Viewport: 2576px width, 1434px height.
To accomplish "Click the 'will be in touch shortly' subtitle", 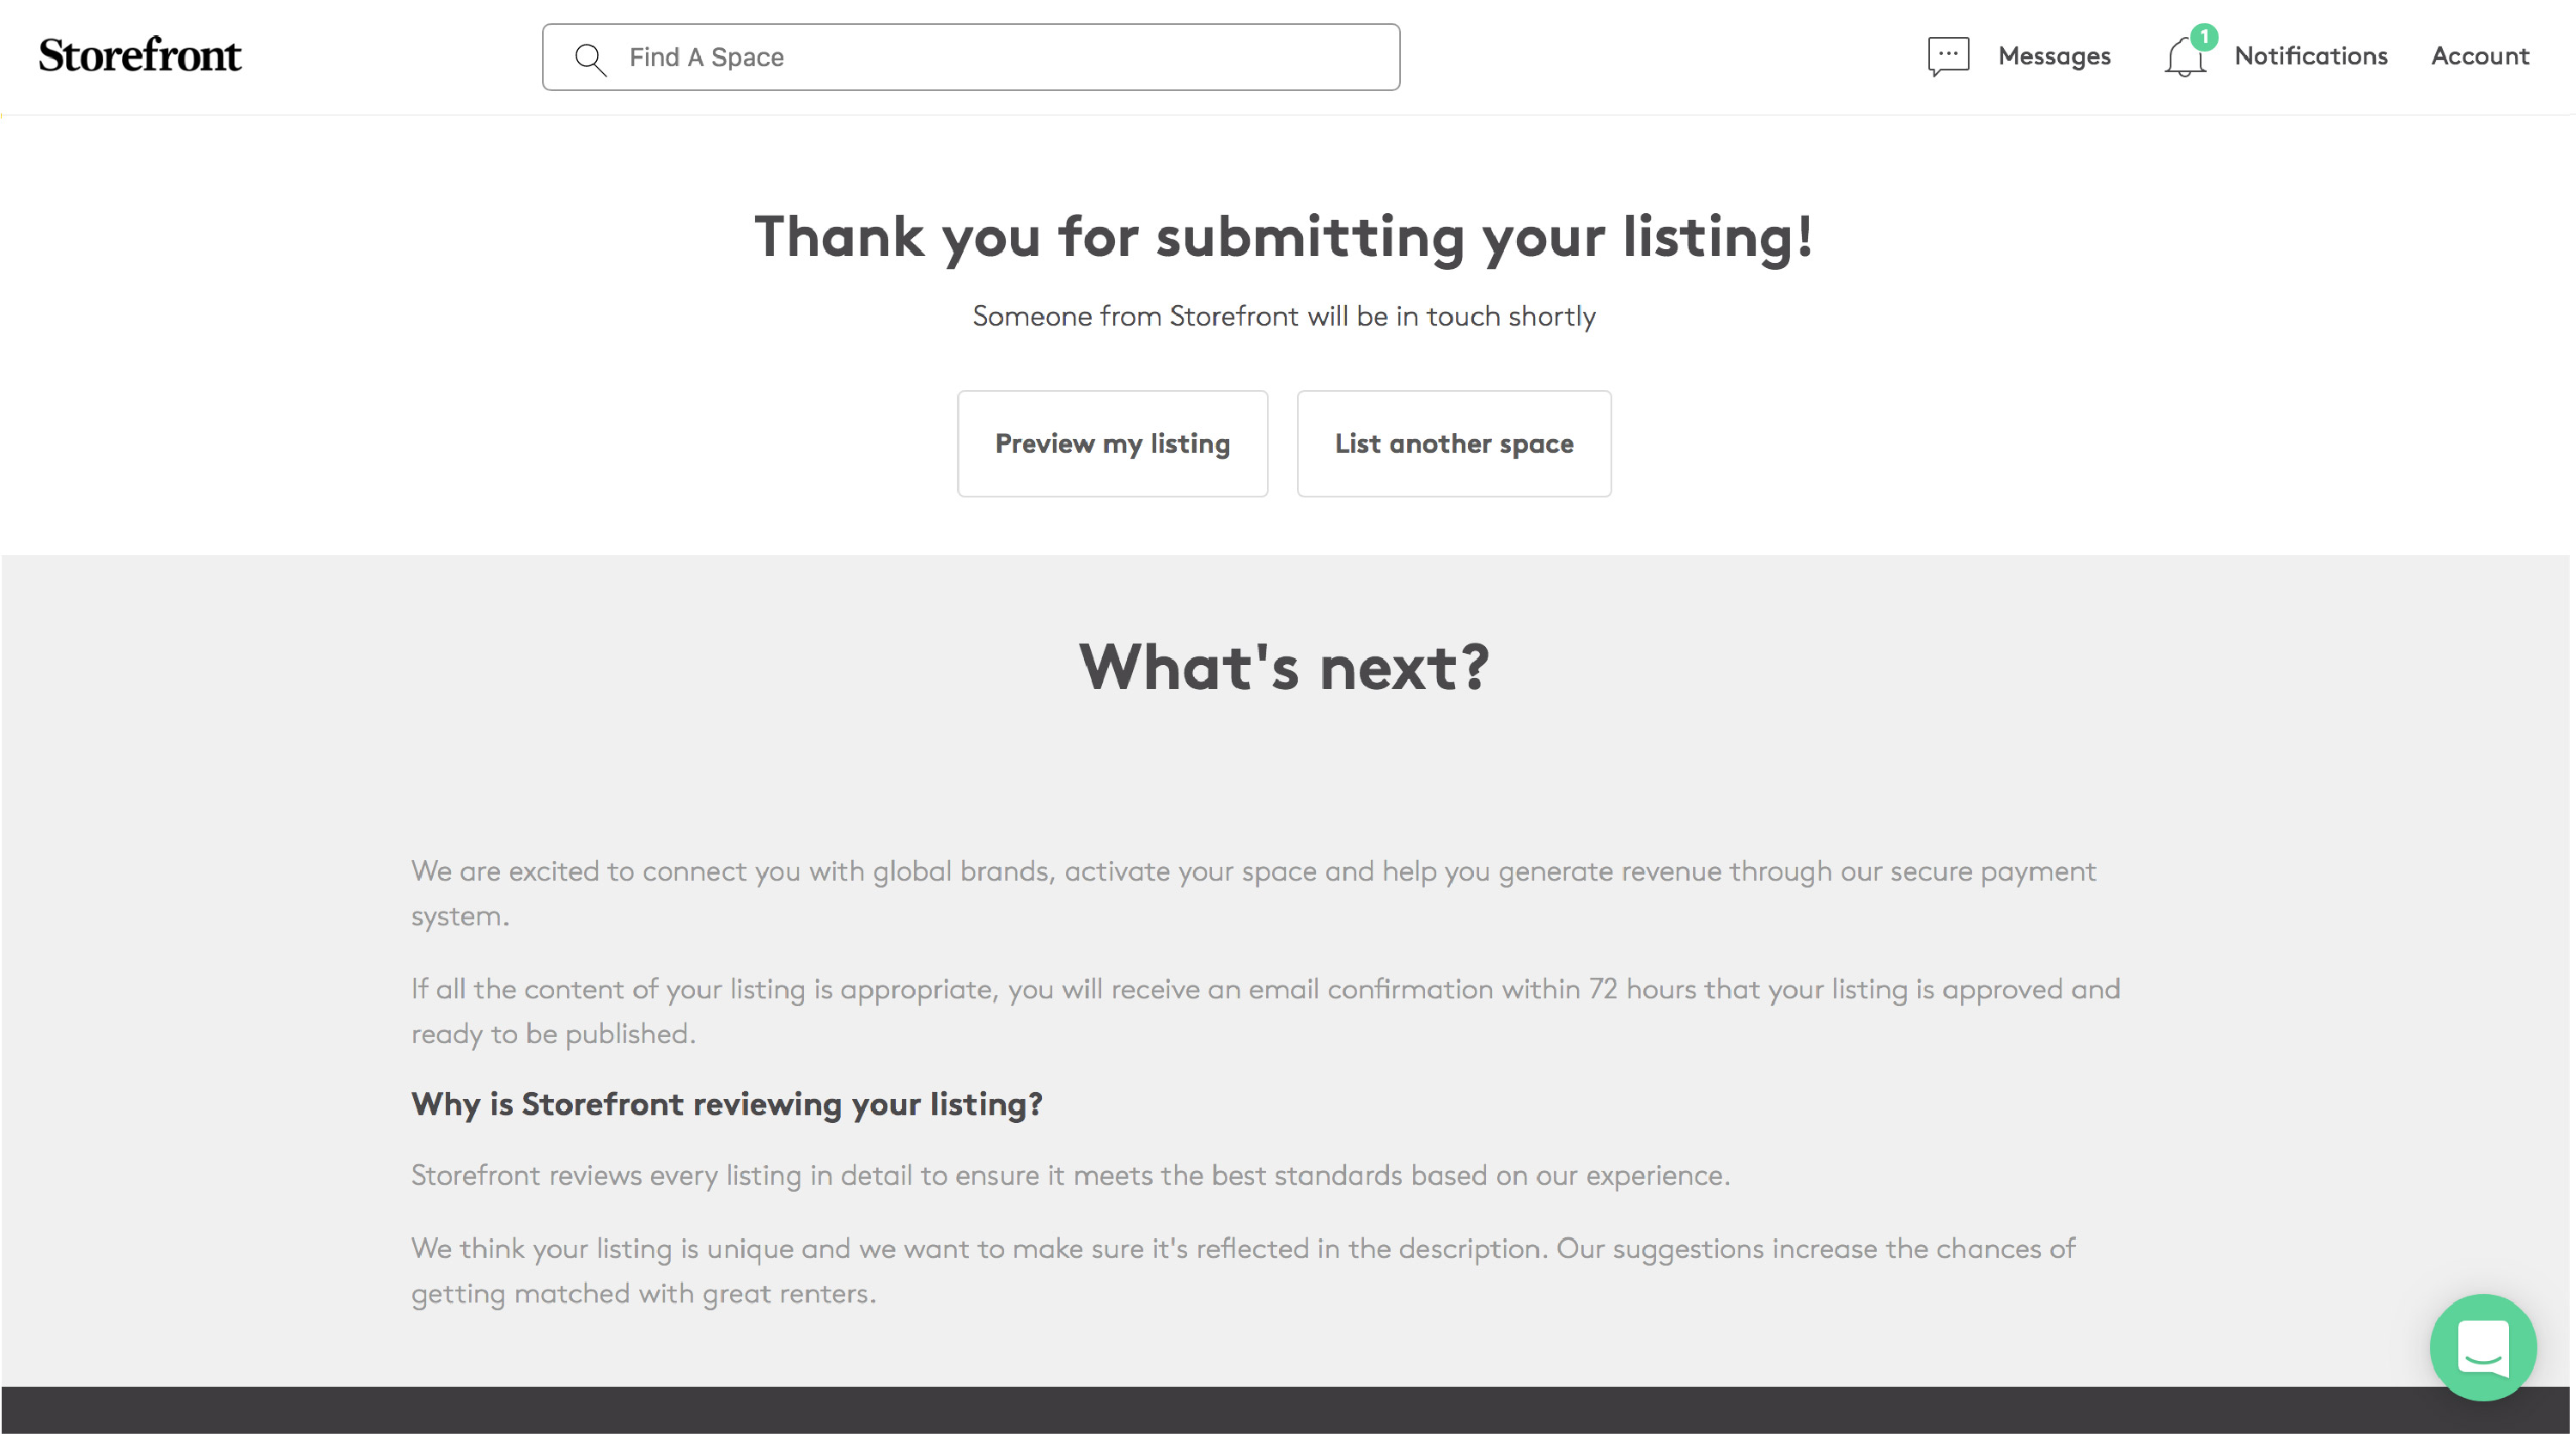I will point(1284,316).
